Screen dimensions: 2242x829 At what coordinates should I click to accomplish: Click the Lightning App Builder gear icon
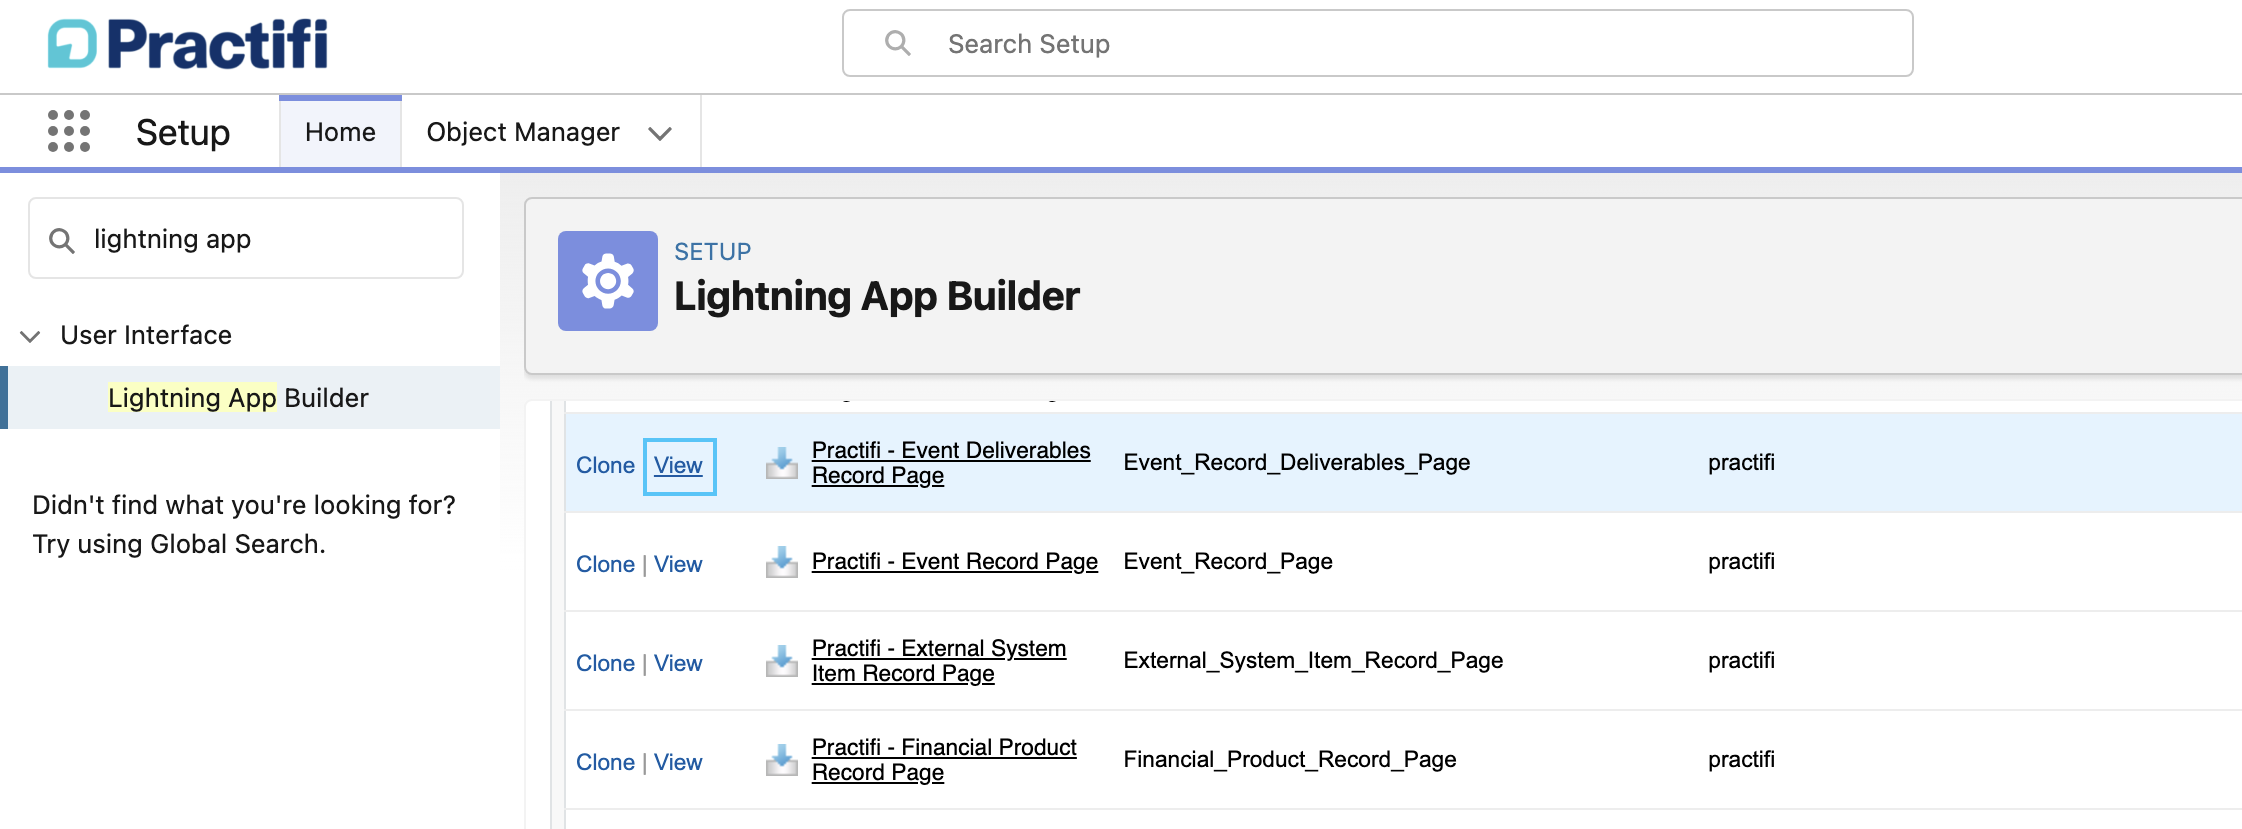pos(608,281)
